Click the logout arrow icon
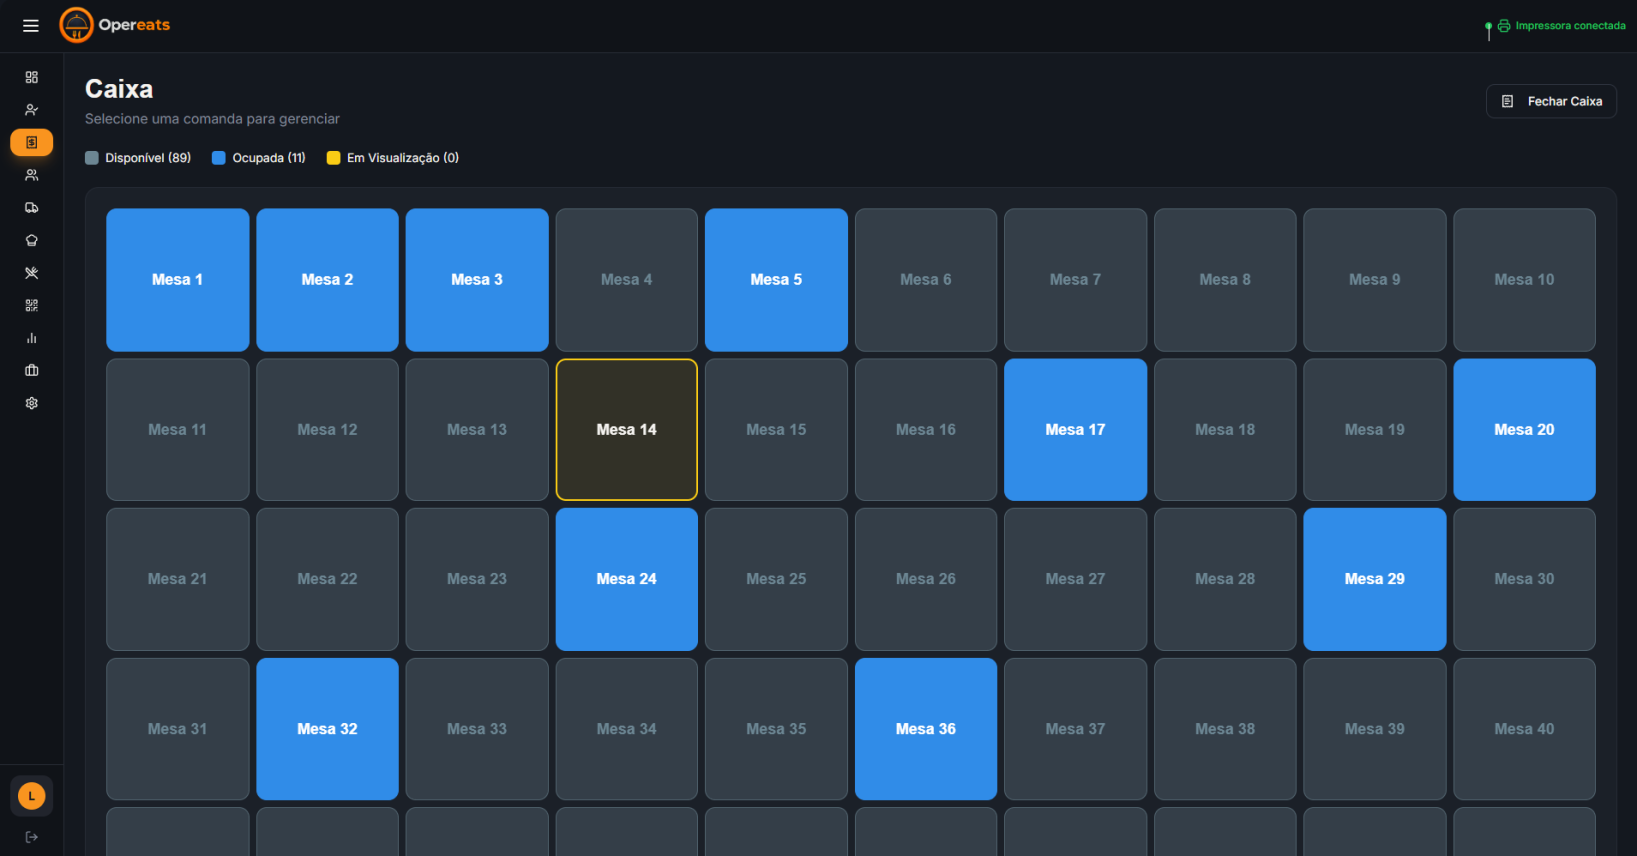1637x856 pixels. pos(32,837)
